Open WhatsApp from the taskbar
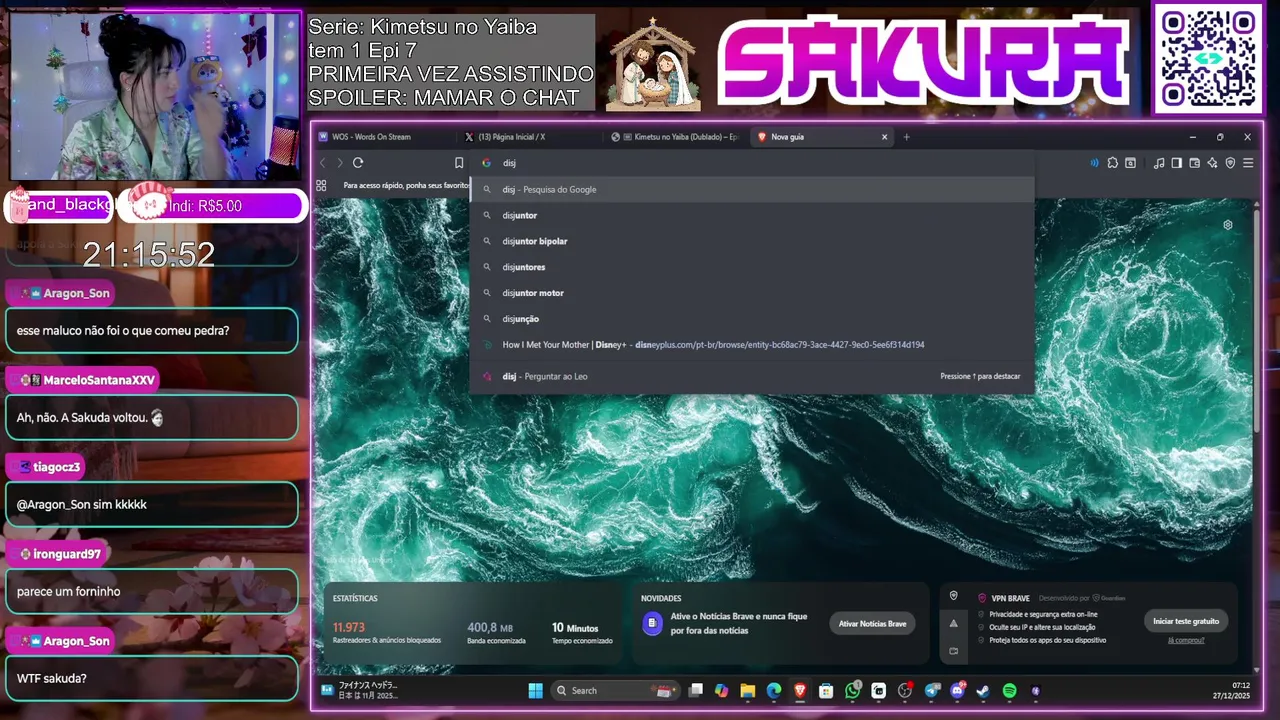The width and height of the screenshot is (1280, 720). 853,690
